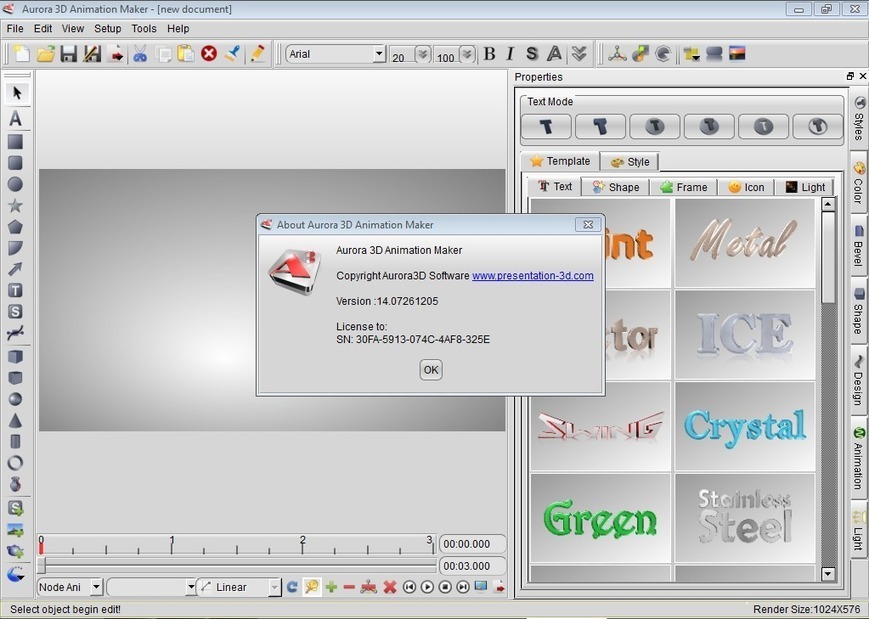Select the Crystal text template thumbnail
Screen dimensions: 869x619
pyautogui.click(x=744, y=426)
